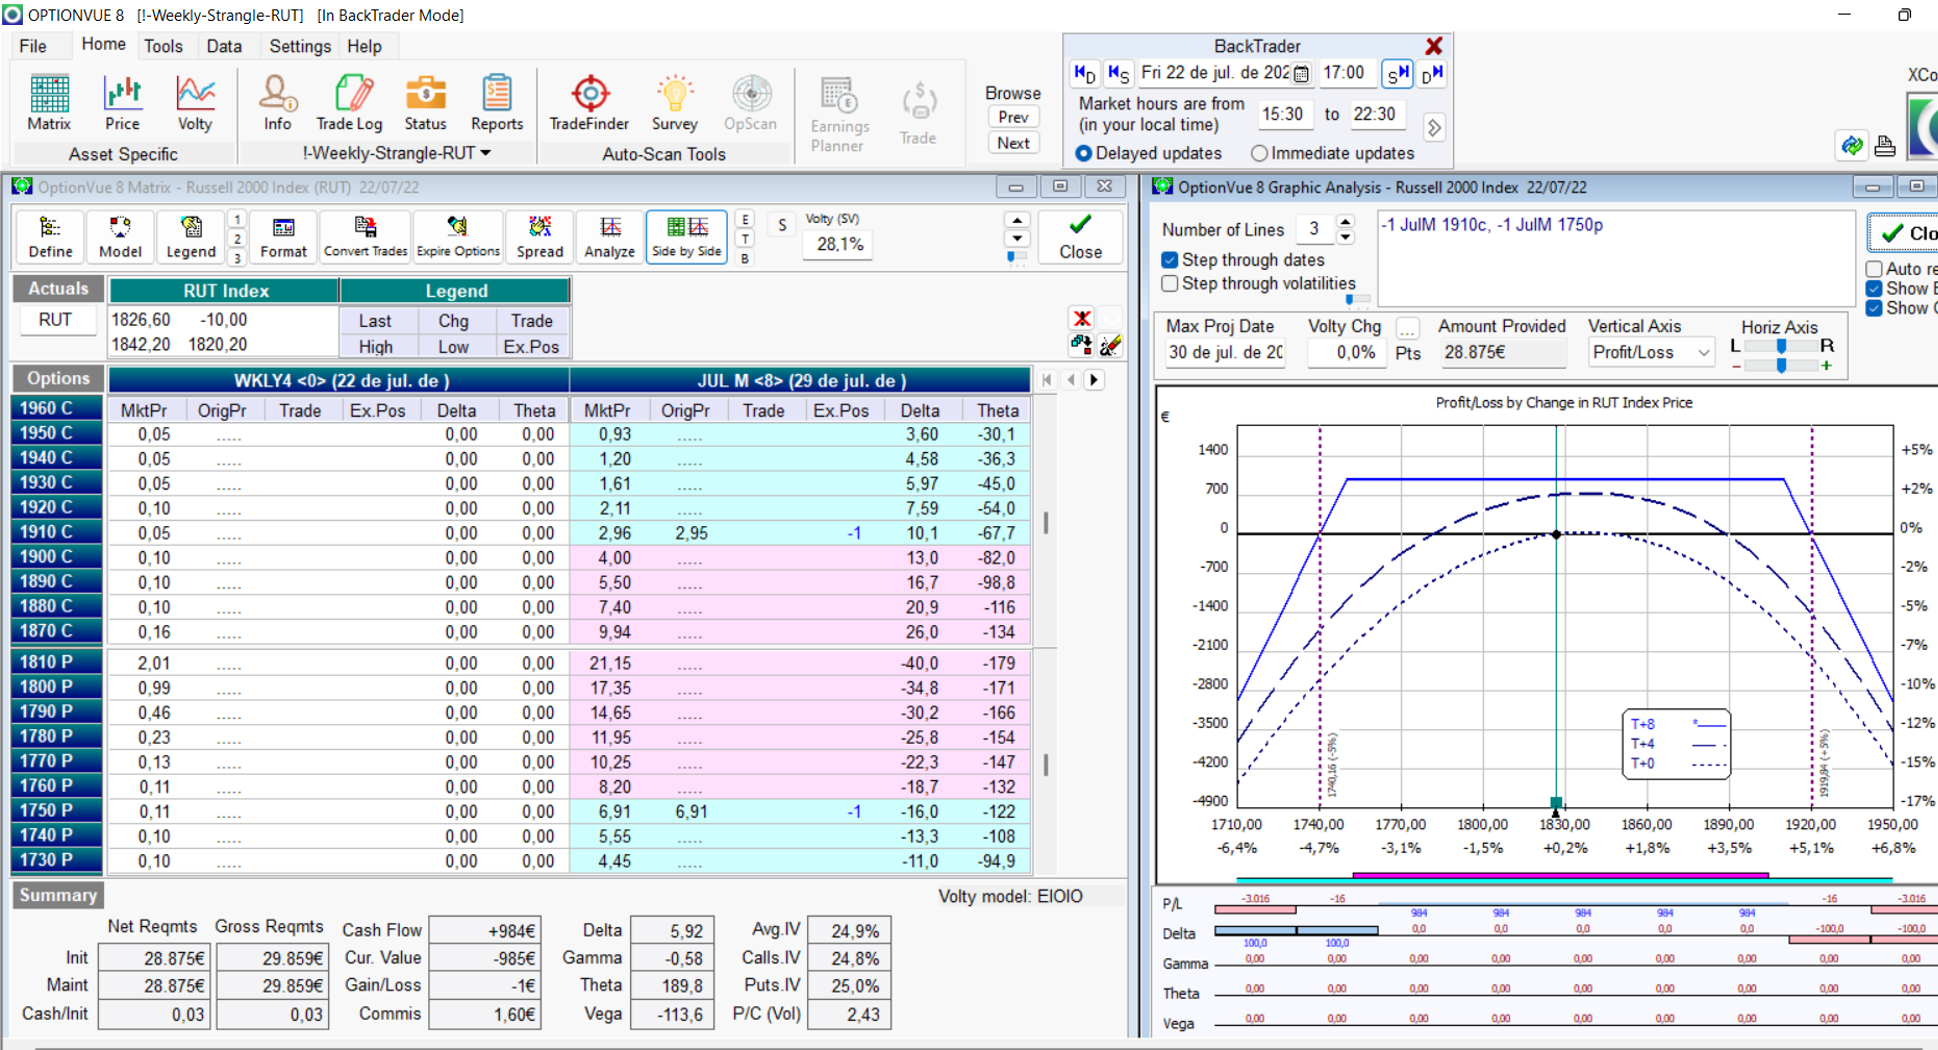The height and width of the screenshot is (1050, 1938).
Task: Adjust small slider under Matrix up/down arrows
Action: (1017, 258)
